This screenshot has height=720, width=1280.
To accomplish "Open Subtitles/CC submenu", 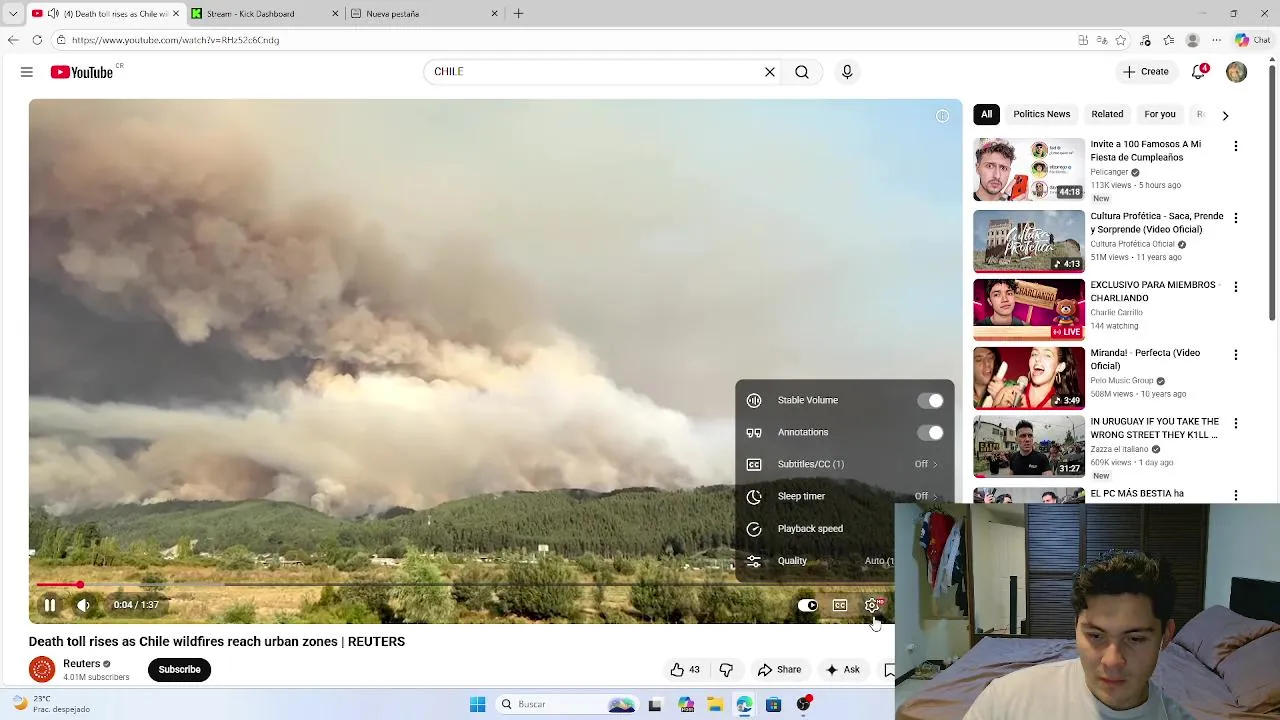I will [844, 464].
